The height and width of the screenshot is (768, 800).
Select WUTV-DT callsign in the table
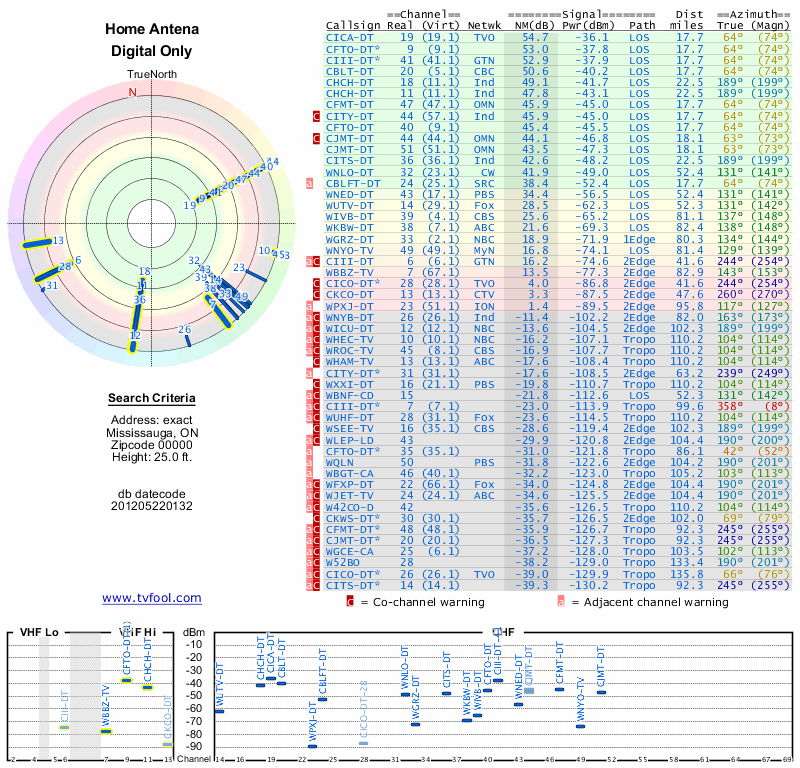[349, 206]
